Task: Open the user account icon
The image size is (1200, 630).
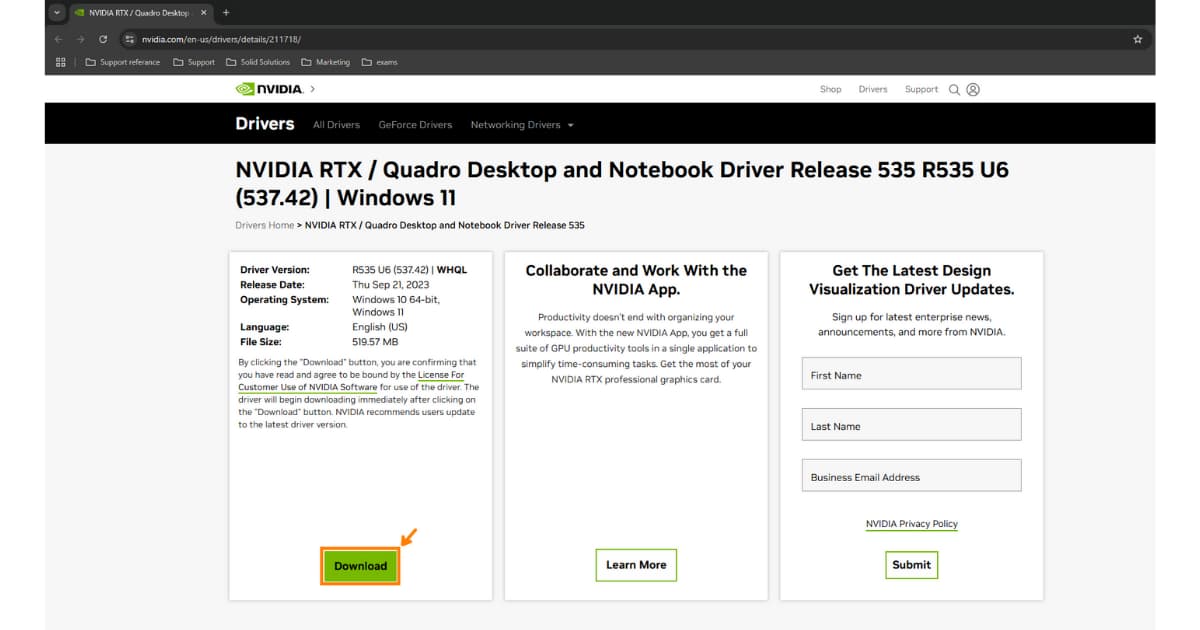Action: click(973, 89)
